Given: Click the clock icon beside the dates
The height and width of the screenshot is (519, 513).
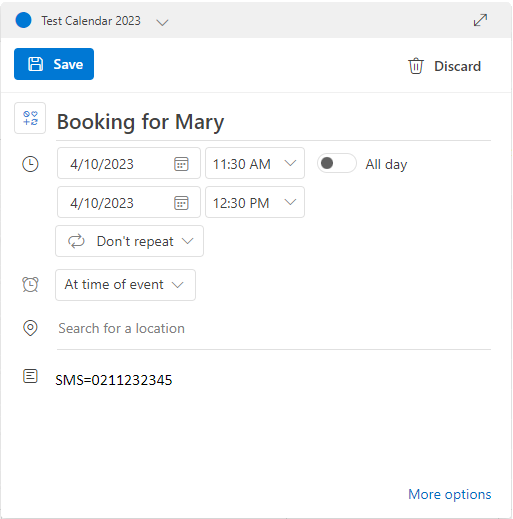Looking at the screenshot, I should [x=30, y=164].
